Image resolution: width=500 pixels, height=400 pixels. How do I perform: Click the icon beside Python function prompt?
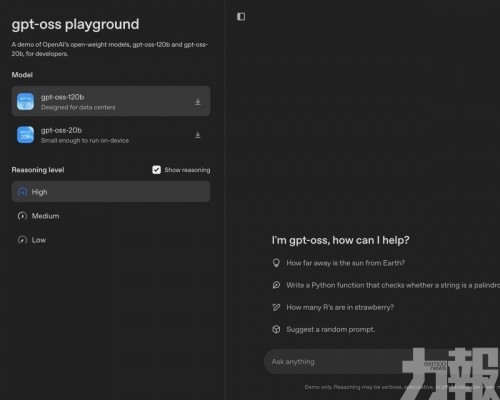[276, 285]
